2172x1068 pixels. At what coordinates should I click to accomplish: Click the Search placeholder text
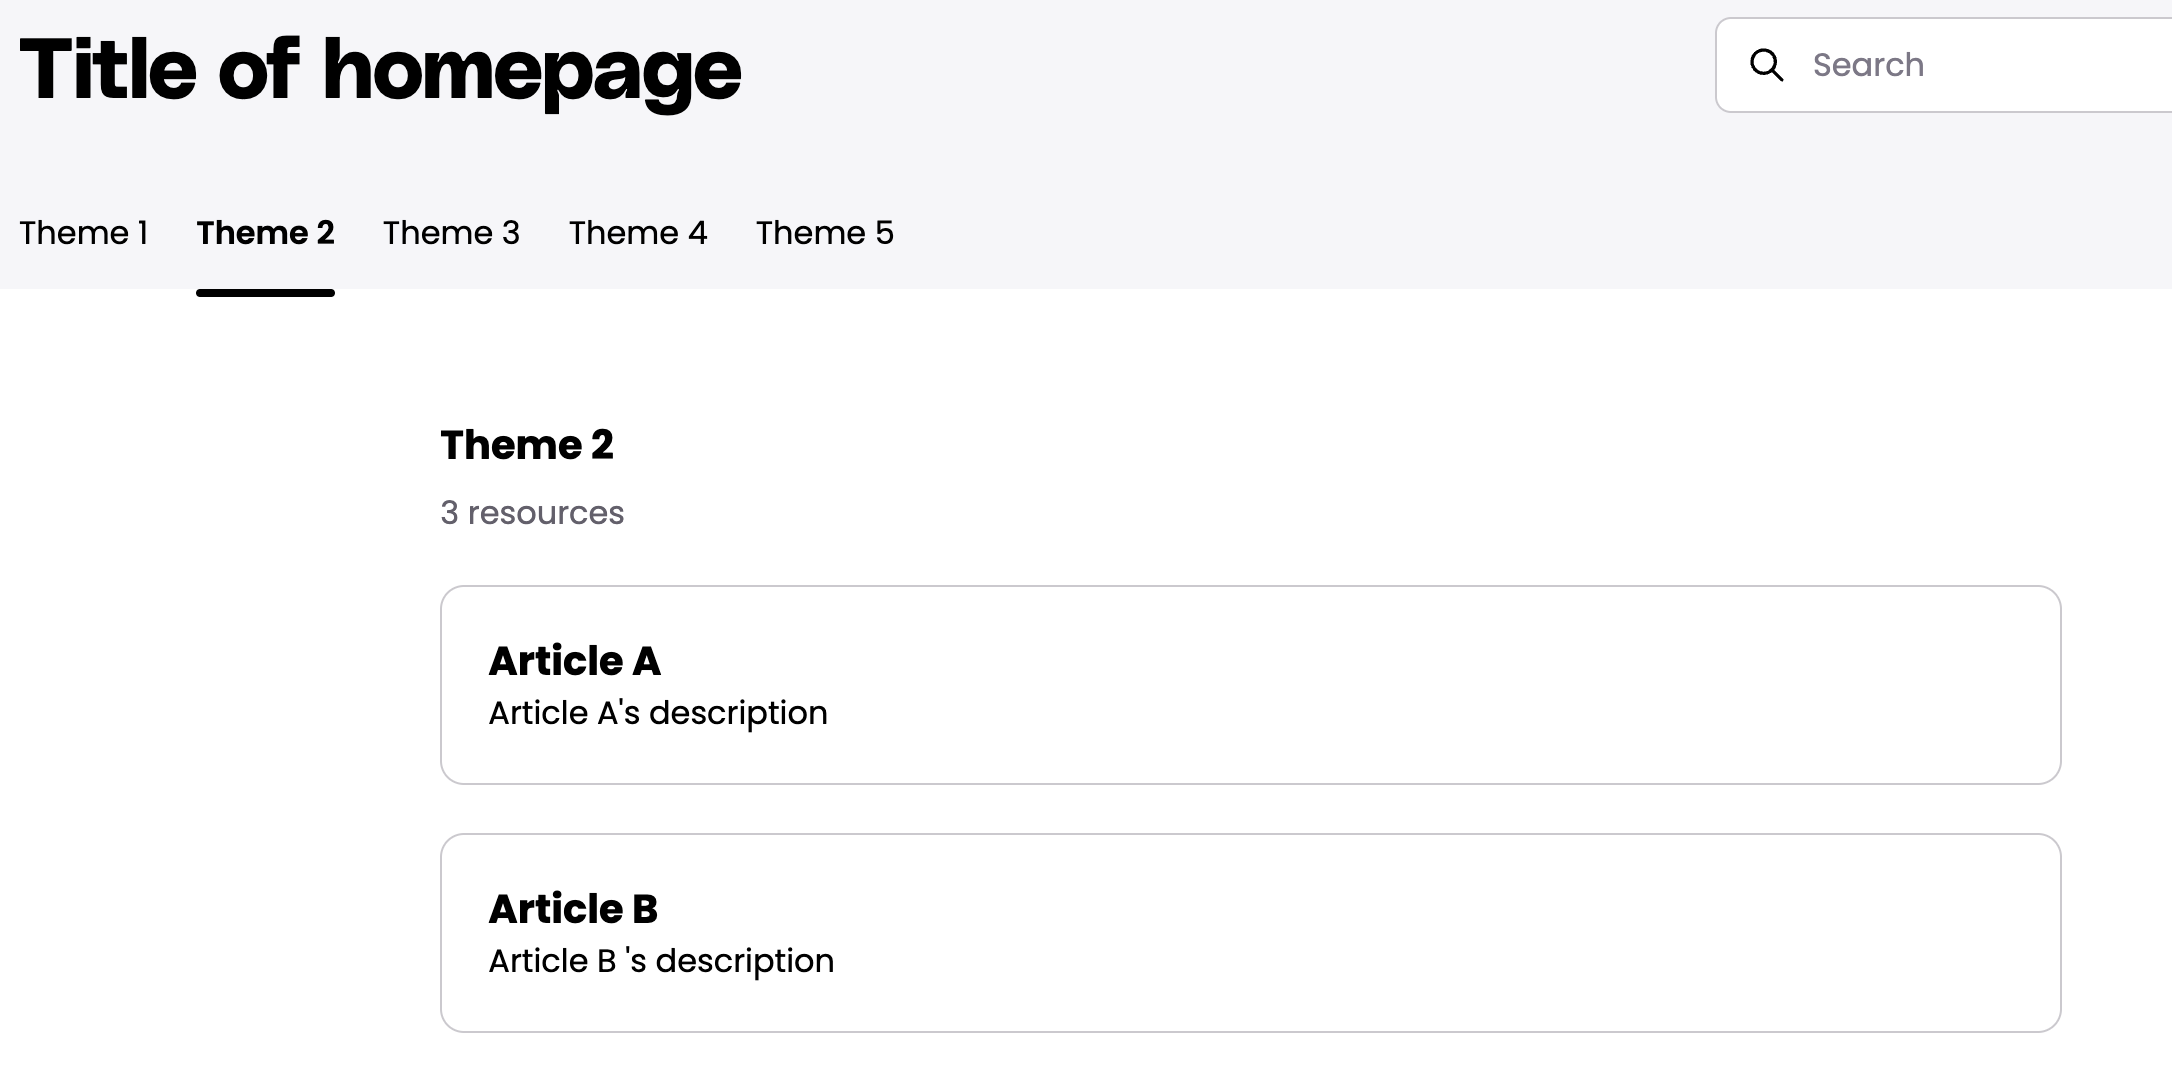tap(1868, 65)
